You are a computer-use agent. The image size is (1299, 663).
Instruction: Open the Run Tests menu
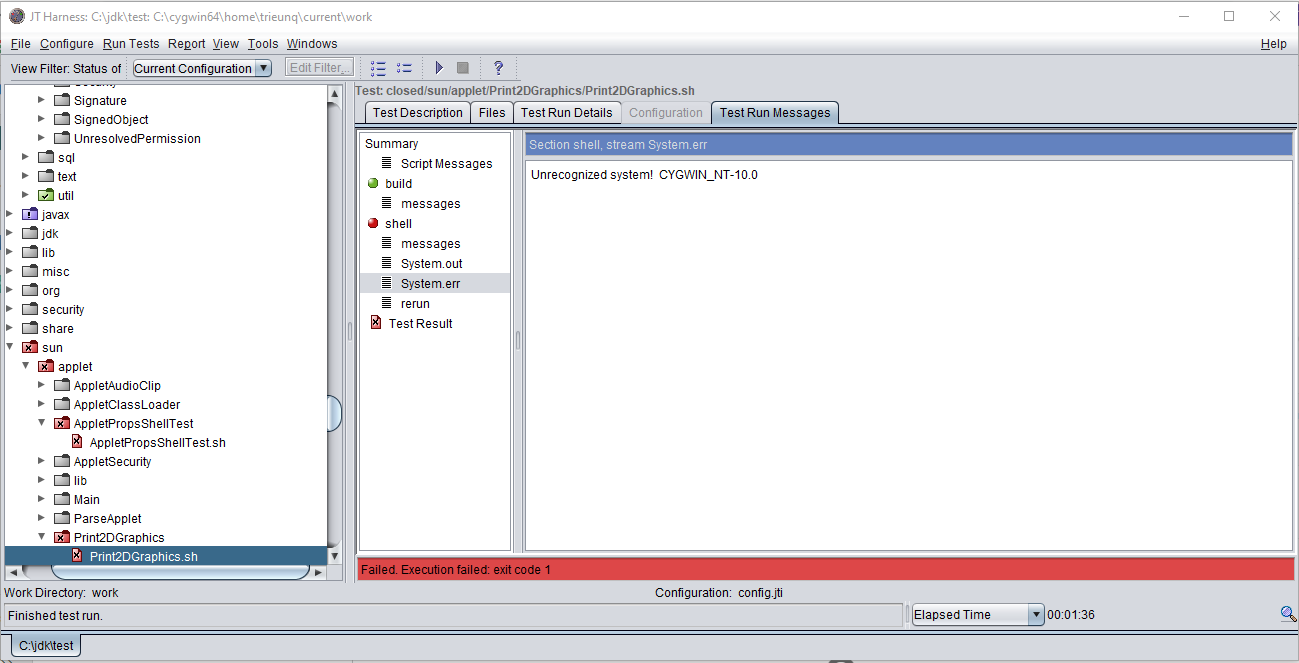pyautogui.click(x=131, y=44)
